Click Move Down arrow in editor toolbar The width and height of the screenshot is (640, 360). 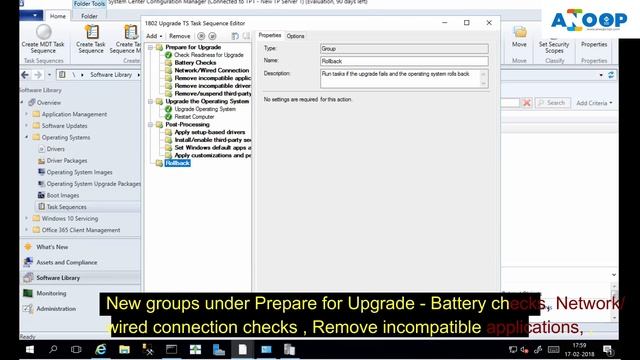(212, 36)
